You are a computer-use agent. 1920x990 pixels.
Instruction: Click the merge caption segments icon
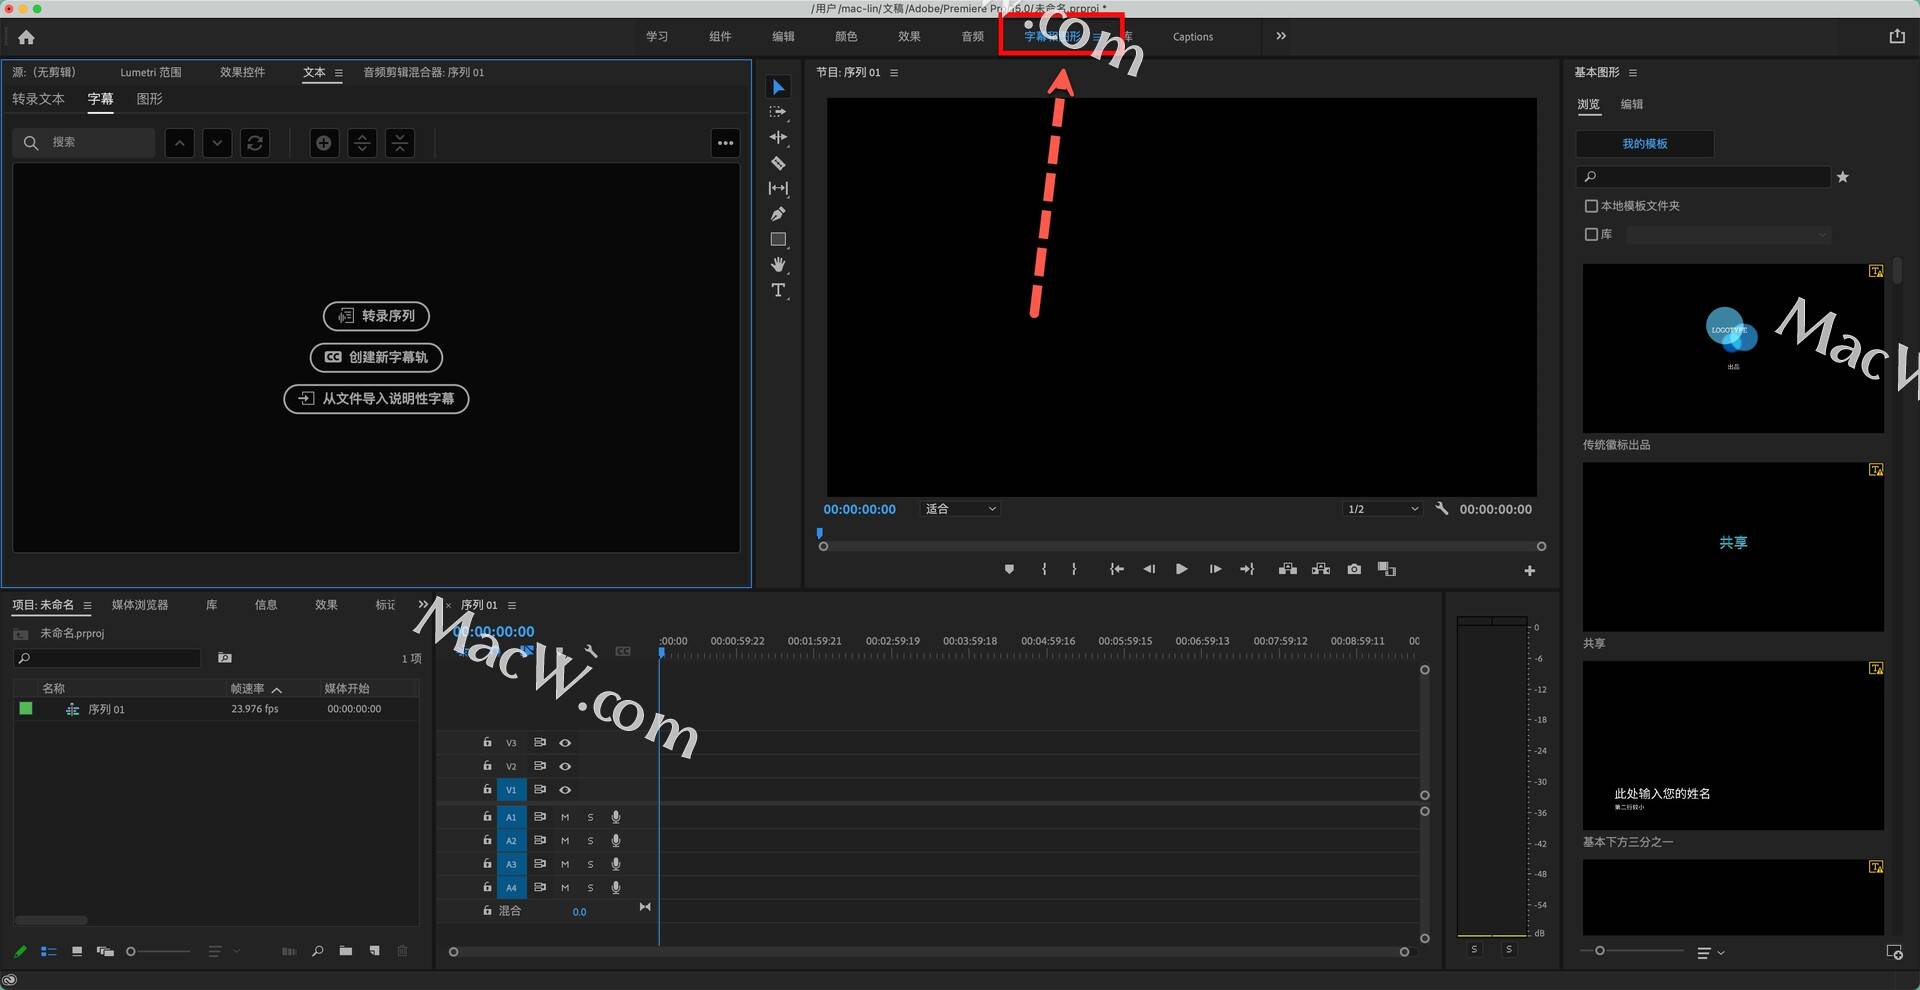click(400, 143)
